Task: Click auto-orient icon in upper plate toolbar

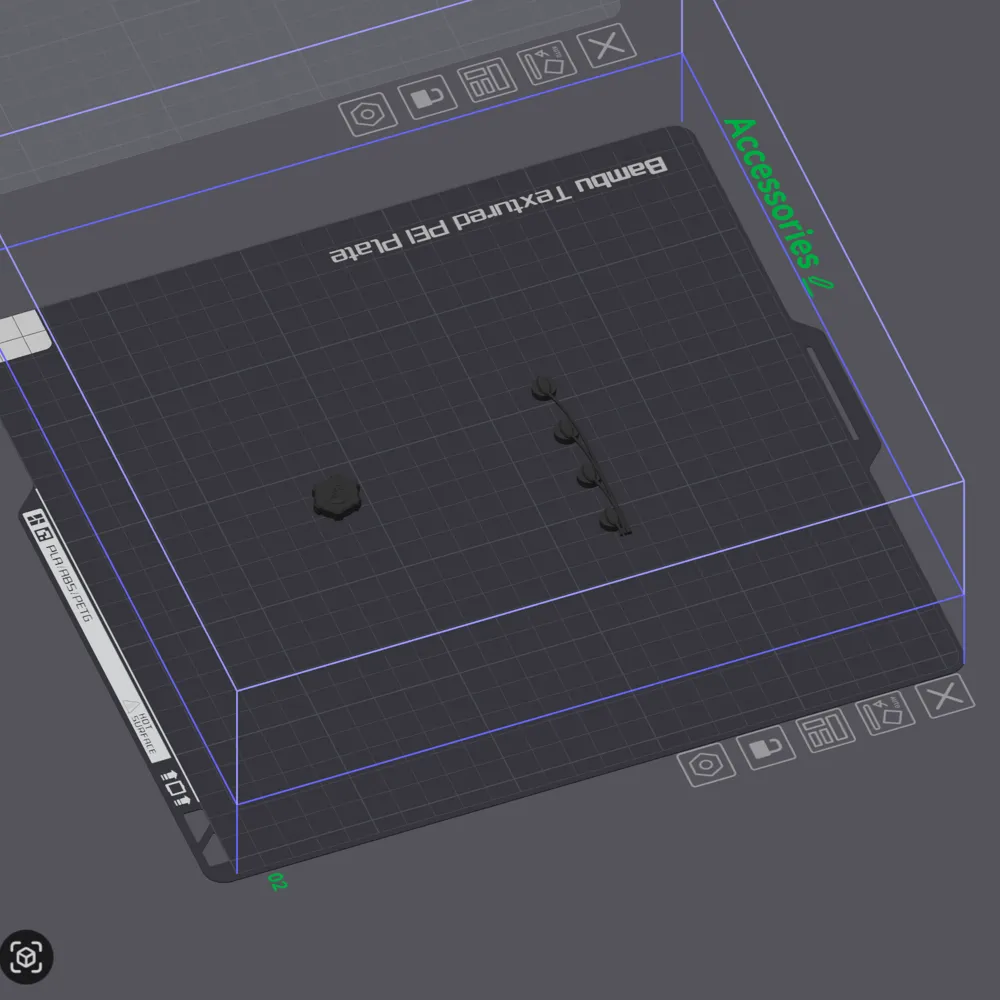Action: tap(547, 62)
